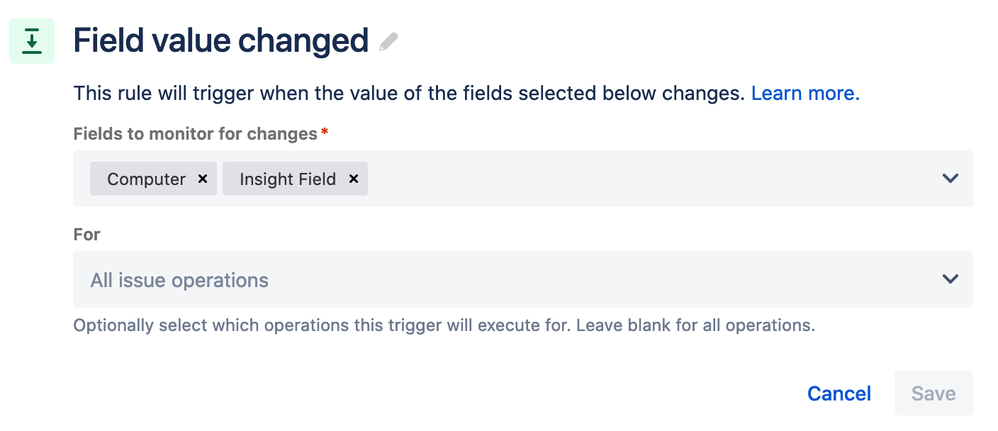The width and height of the screenshot is (998, 431).
Task: Select the Insight Field tag label
Action: 288,179
